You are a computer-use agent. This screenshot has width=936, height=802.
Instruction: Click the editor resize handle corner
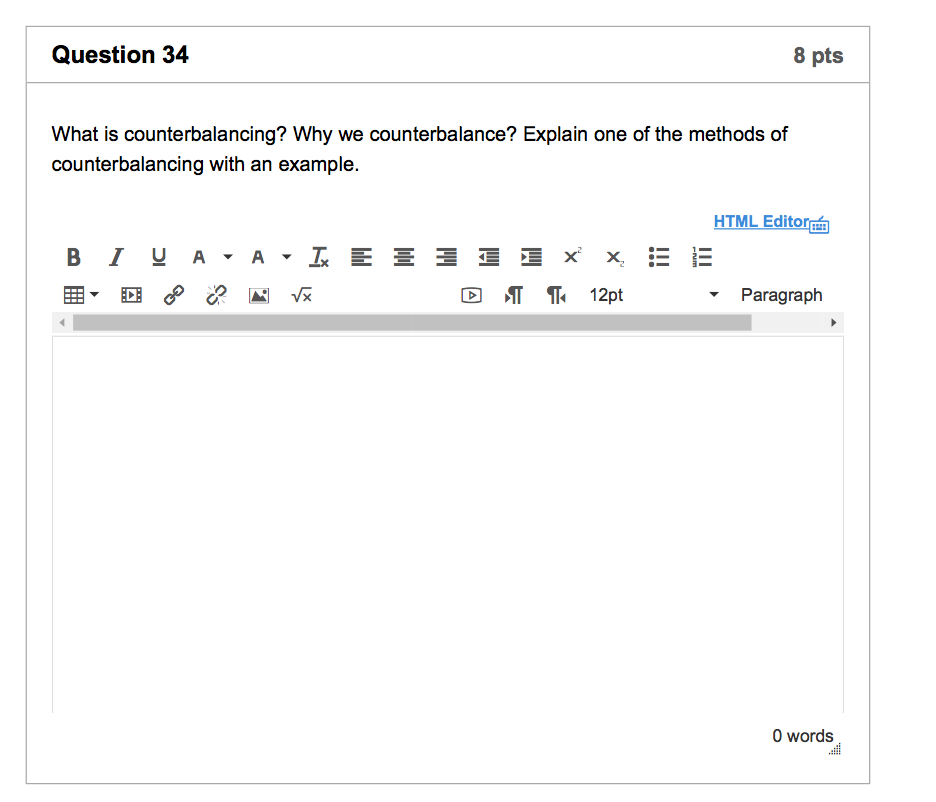coord(835,749)
